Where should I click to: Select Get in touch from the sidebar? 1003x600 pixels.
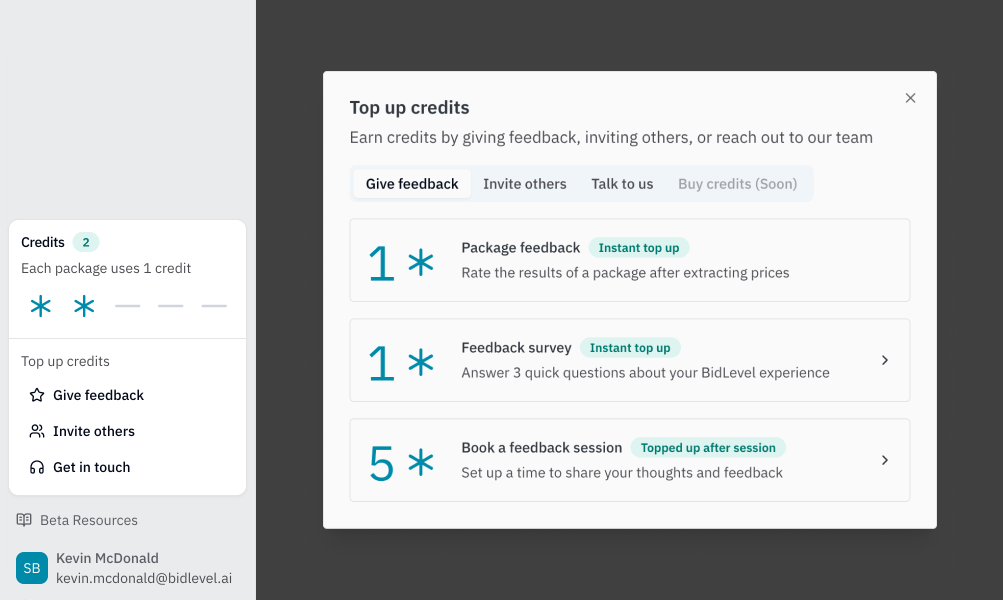point(91,467)
